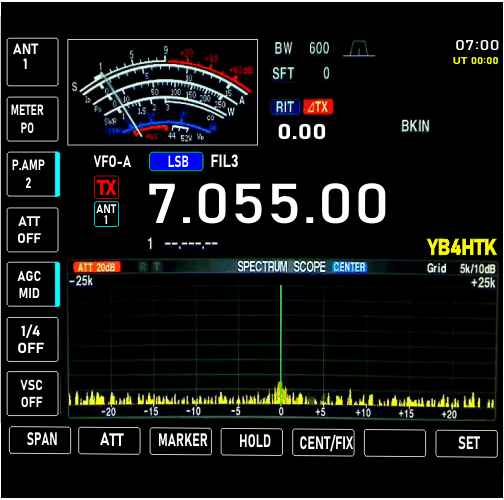
Task: Click the YB4HTK callsign text
Action: click(462, 247)
